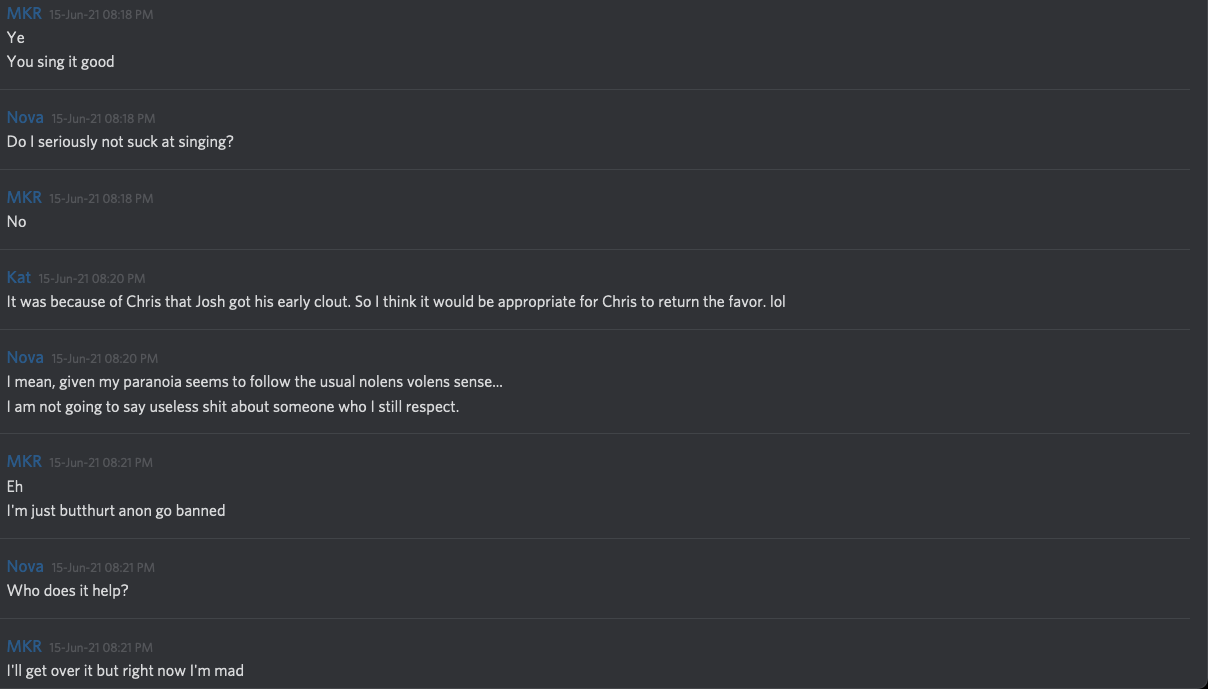
Task: Click the "Who does it help?" message
Action: tap(68, 590)
